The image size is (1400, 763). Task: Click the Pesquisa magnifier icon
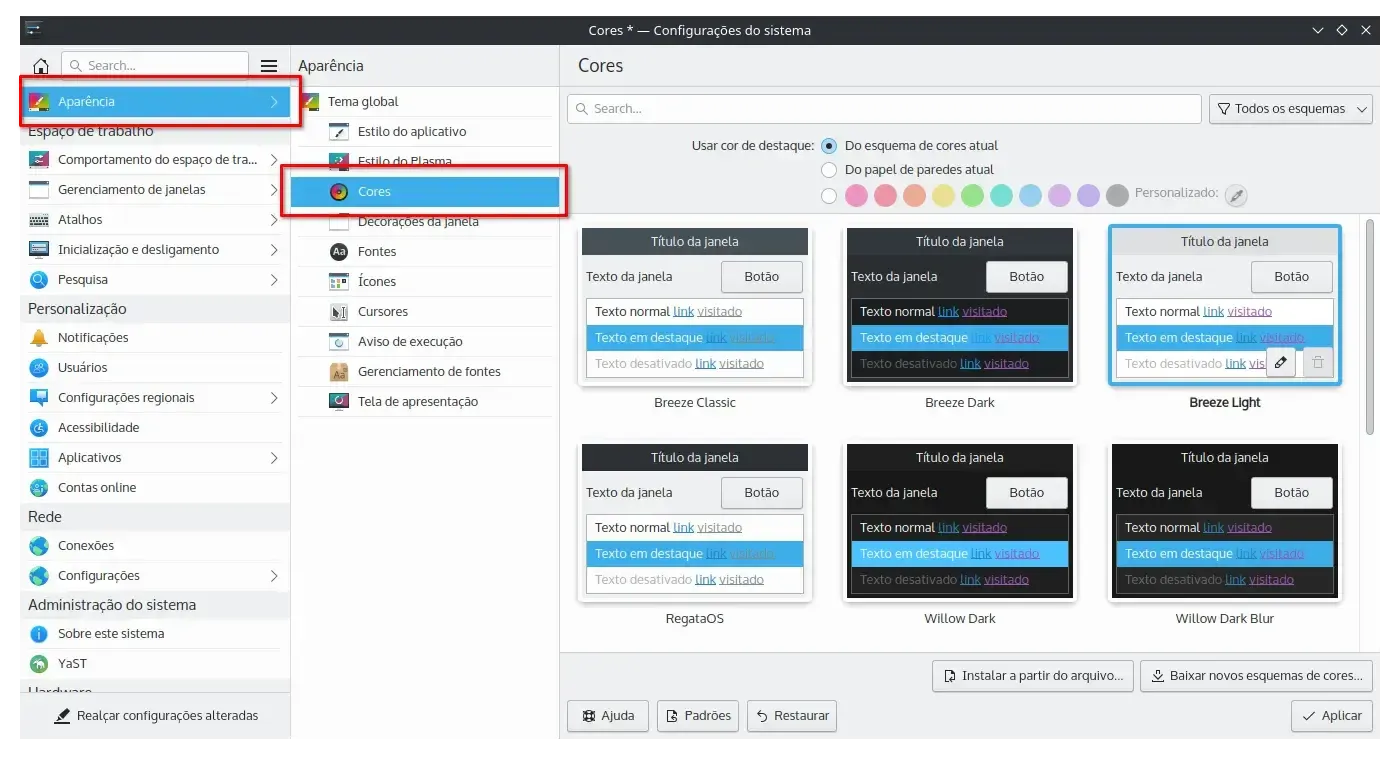tap(39, 280)
